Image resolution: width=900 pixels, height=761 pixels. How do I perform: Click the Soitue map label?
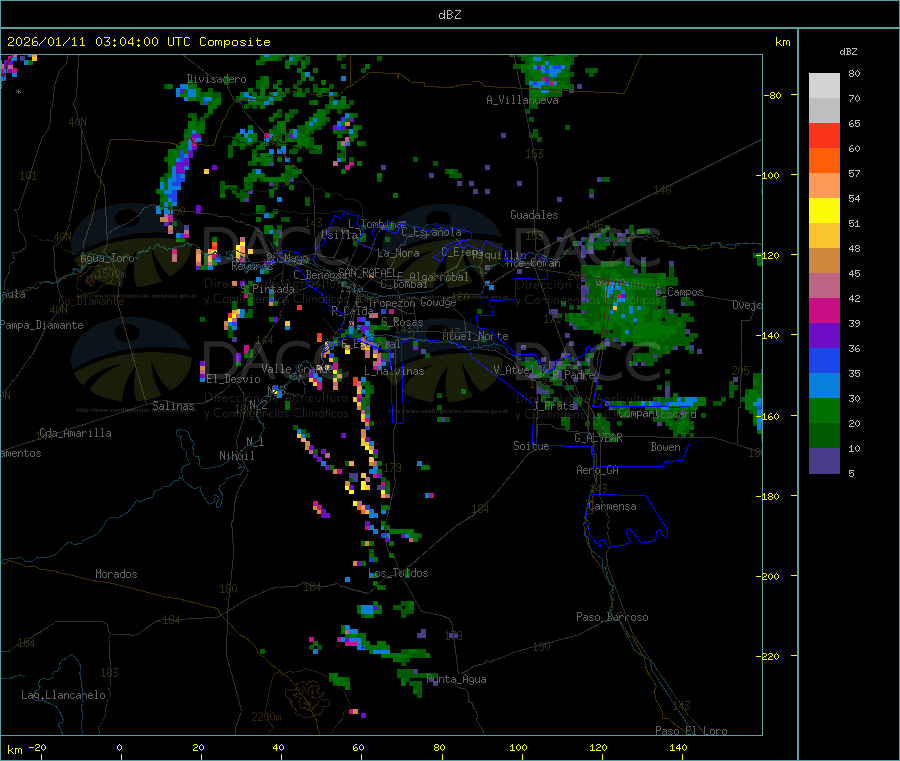click(x=531, y=446)
